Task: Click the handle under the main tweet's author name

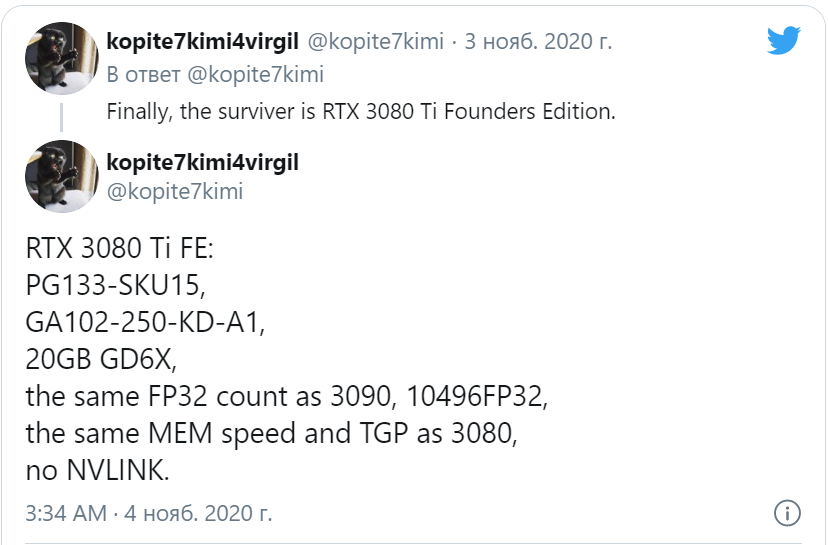Action: click(x=175, y=190)
